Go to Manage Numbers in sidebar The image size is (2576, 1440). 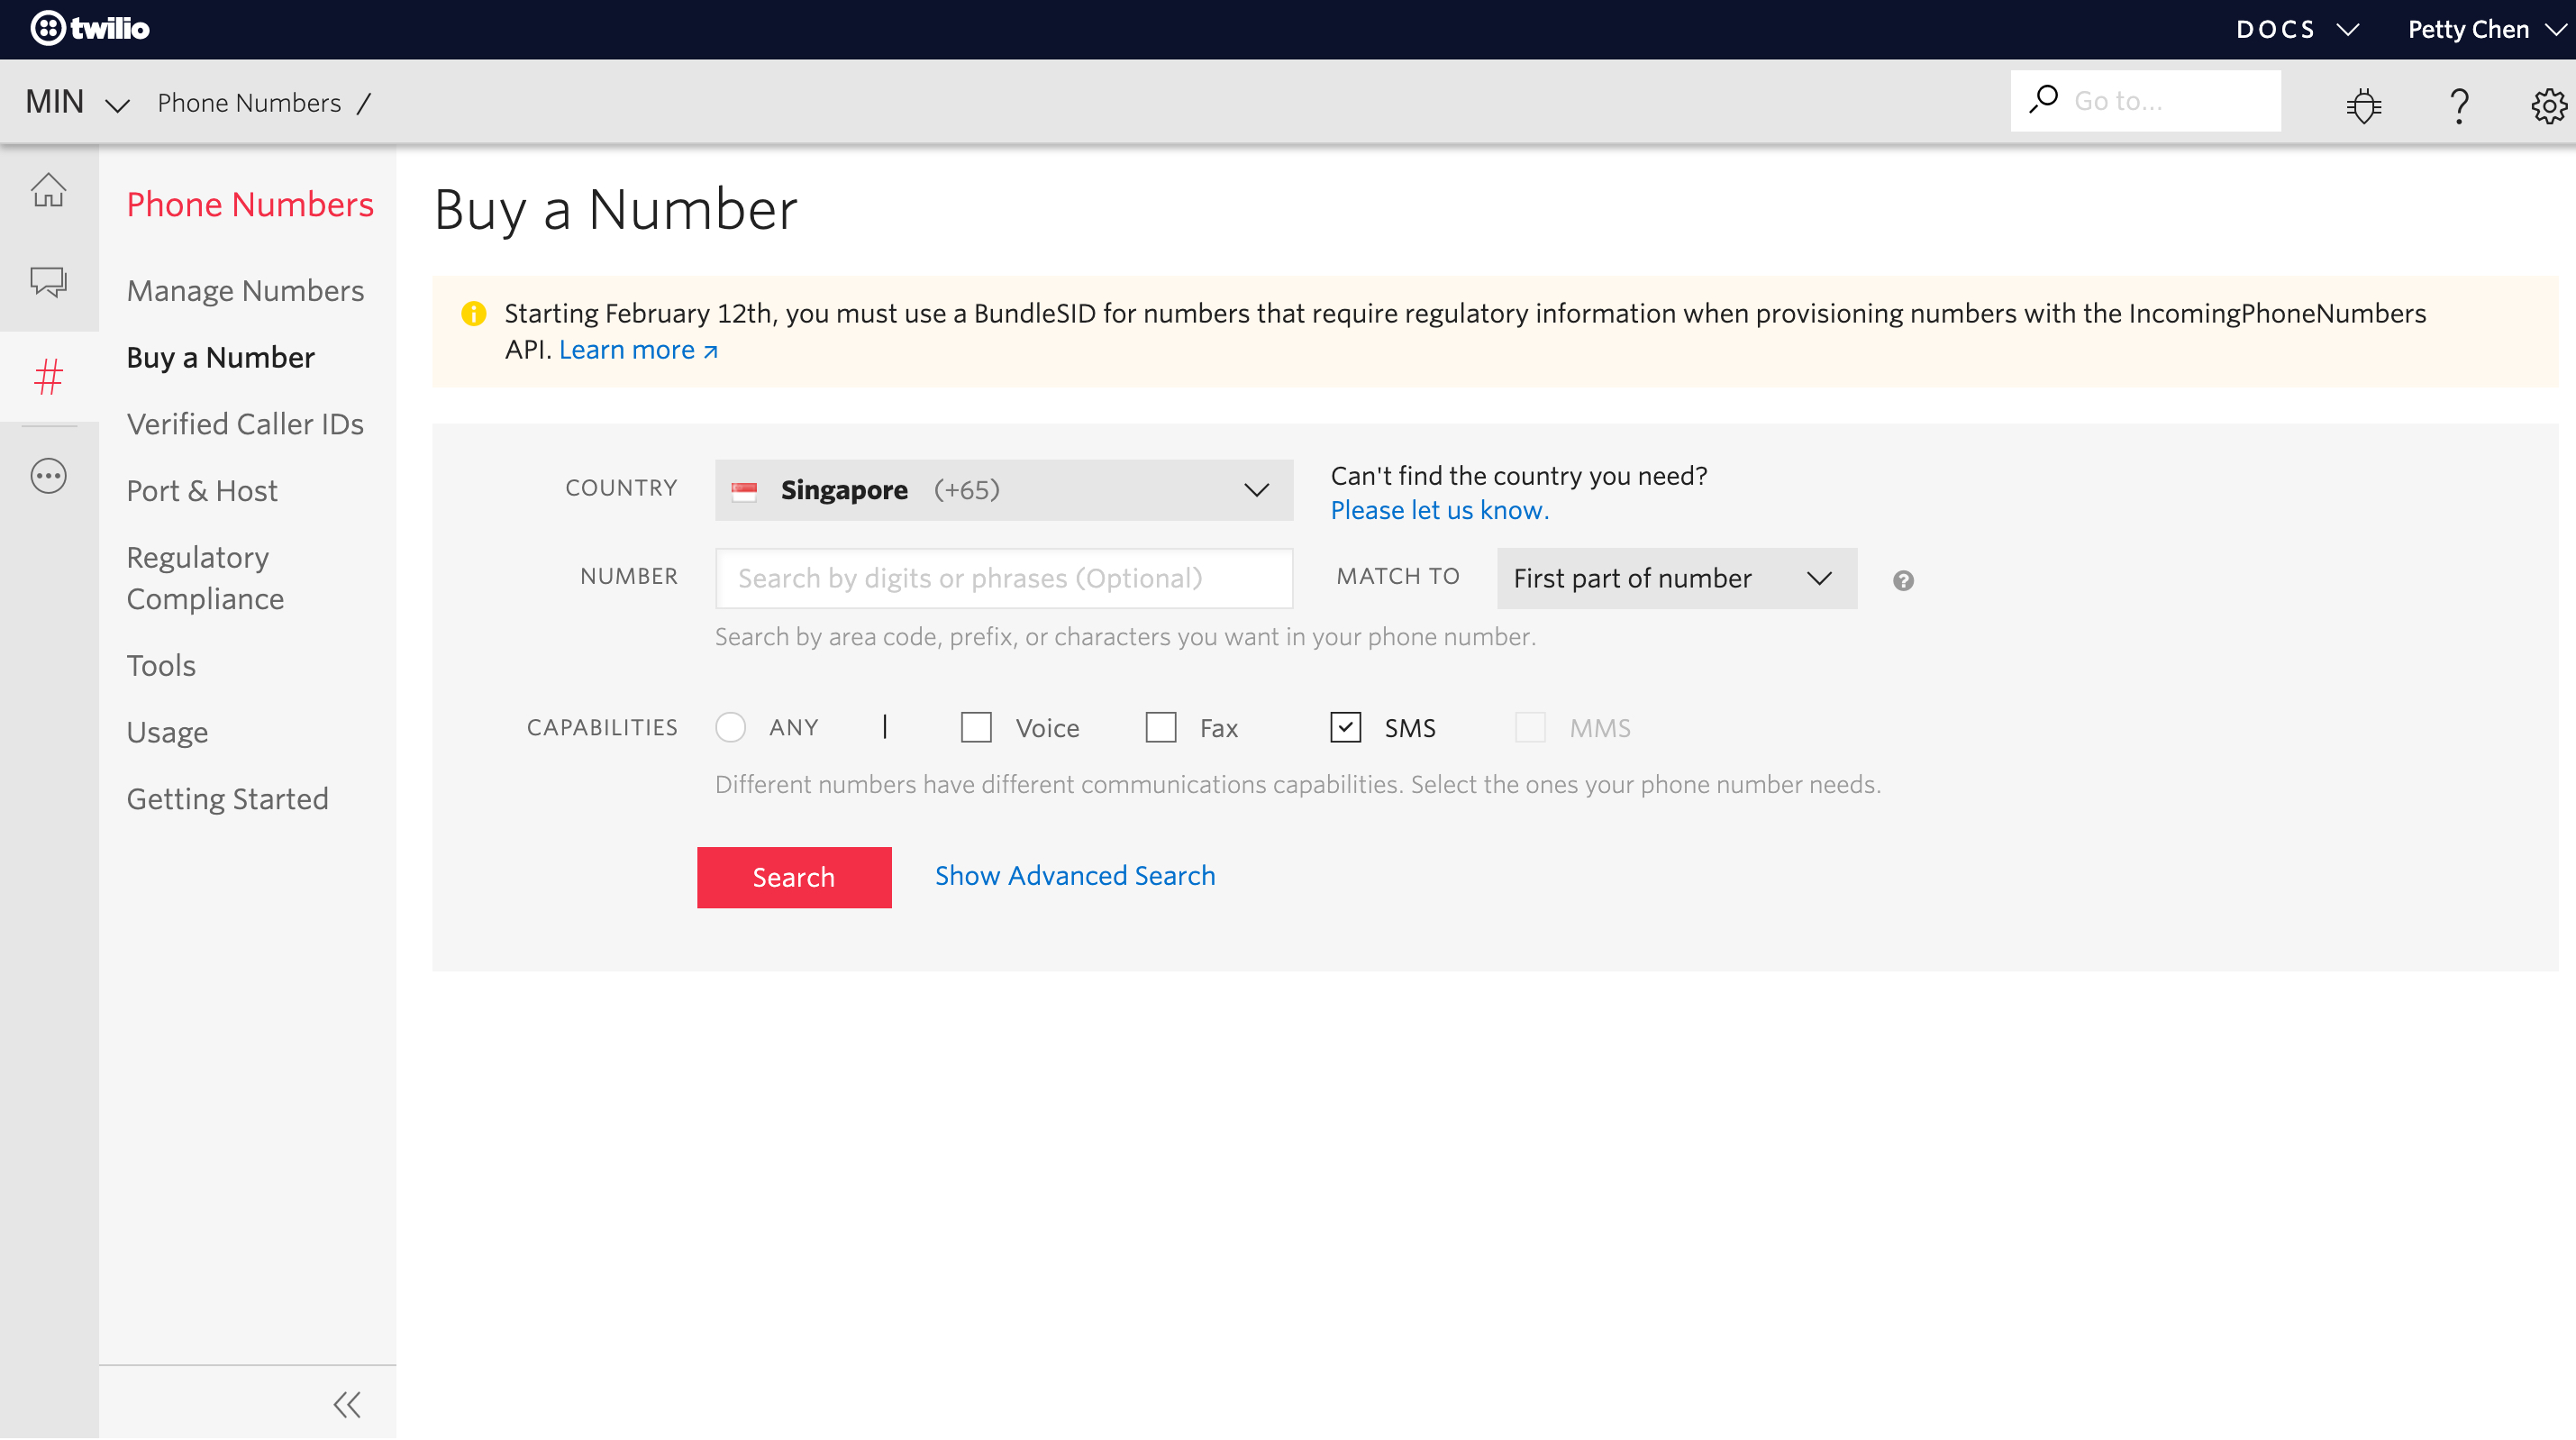[245, 290]
